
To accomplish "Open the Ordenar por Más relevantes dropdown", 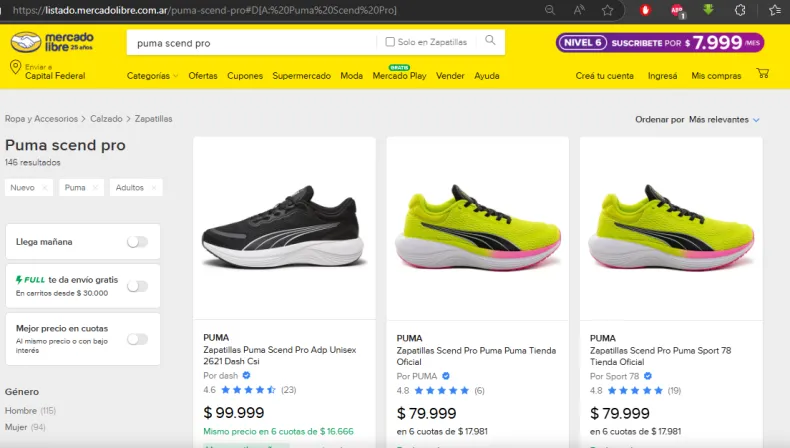I will (x=724, y=120).
